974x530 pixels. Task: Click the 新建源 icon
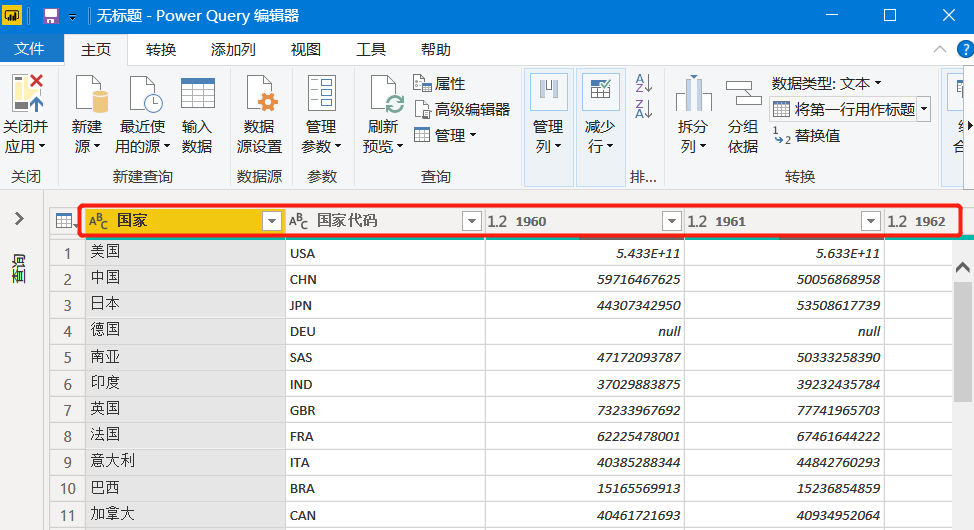pos(89,93)
